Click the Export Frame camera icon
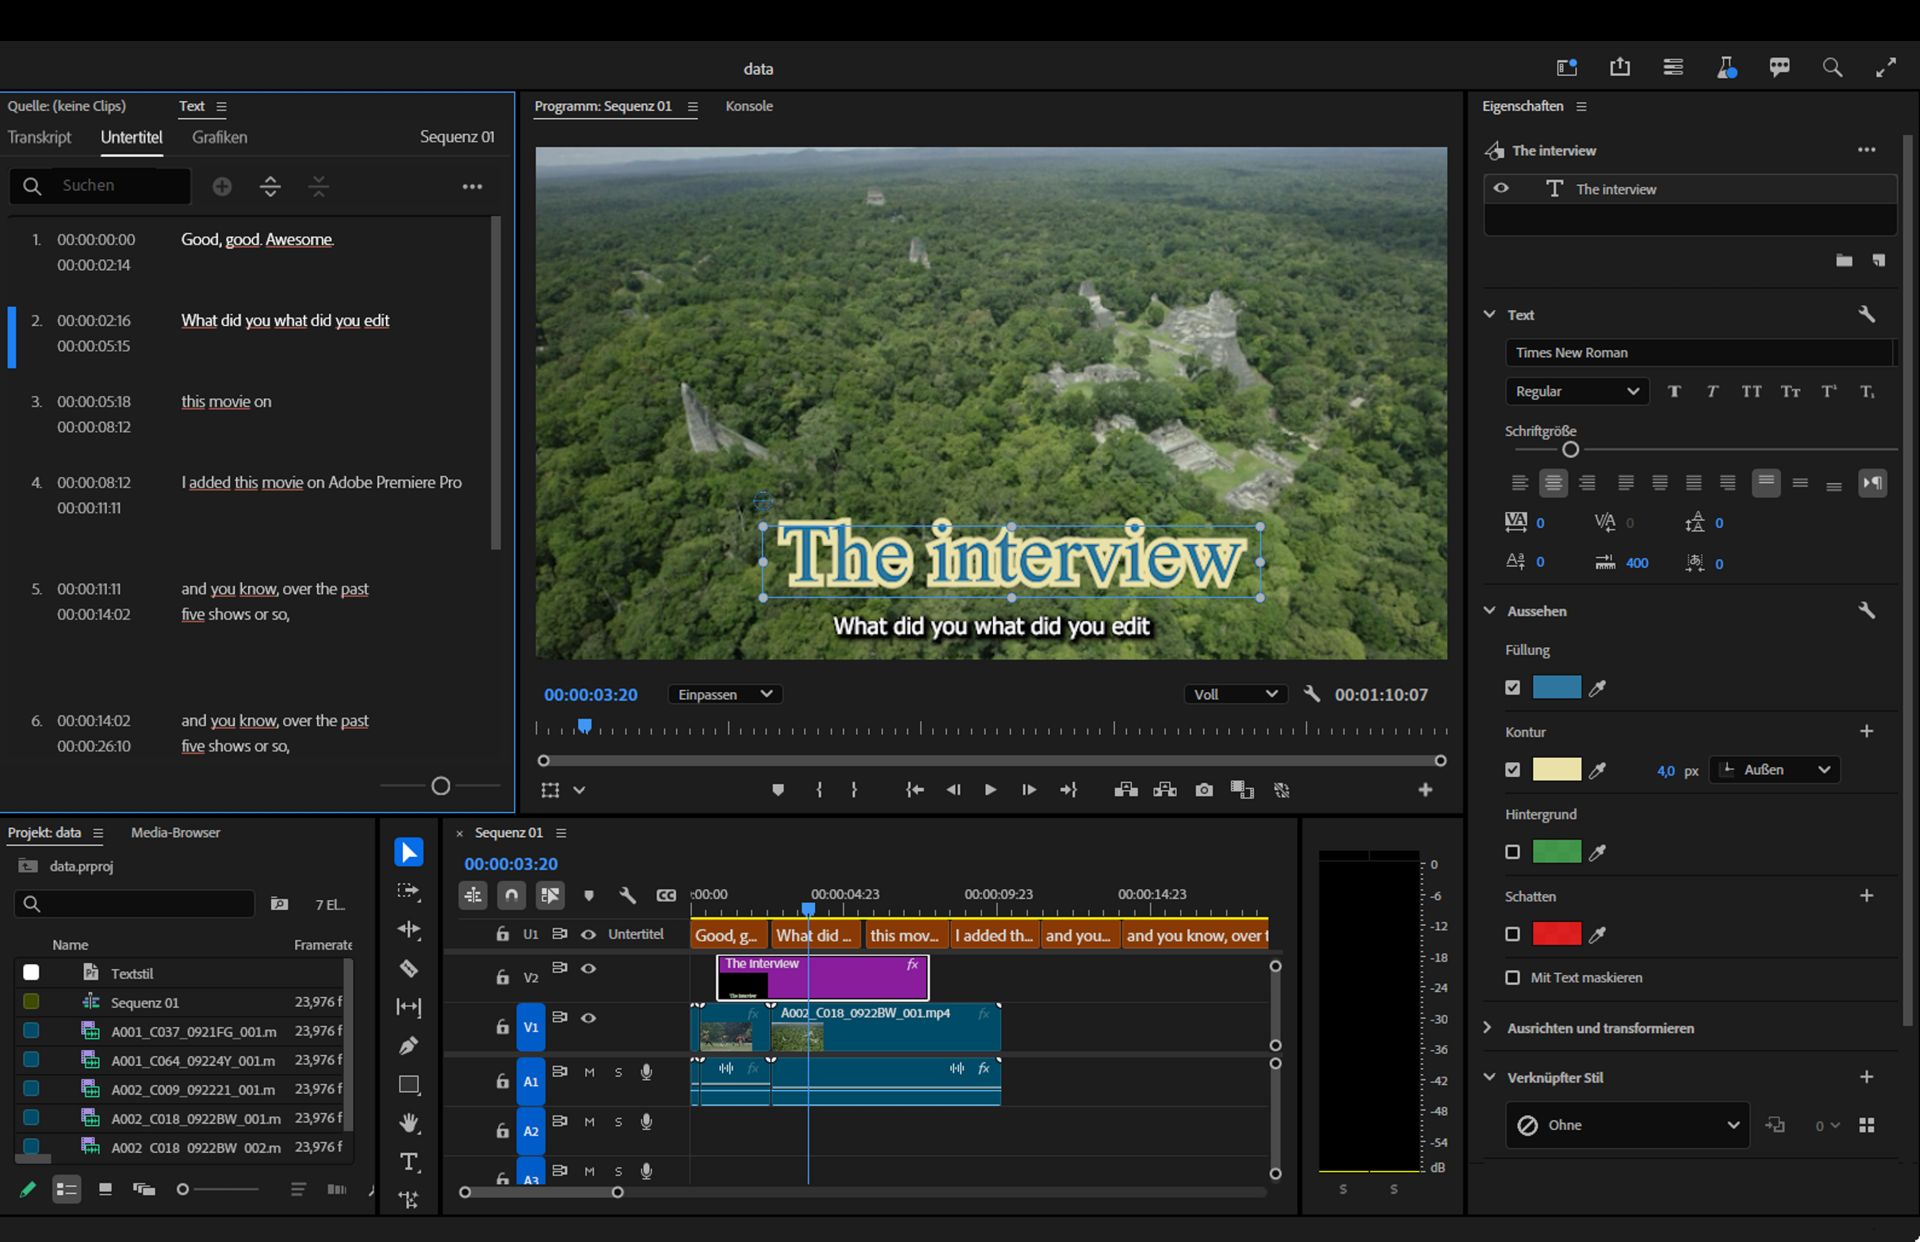 (x=1204, y=790)
